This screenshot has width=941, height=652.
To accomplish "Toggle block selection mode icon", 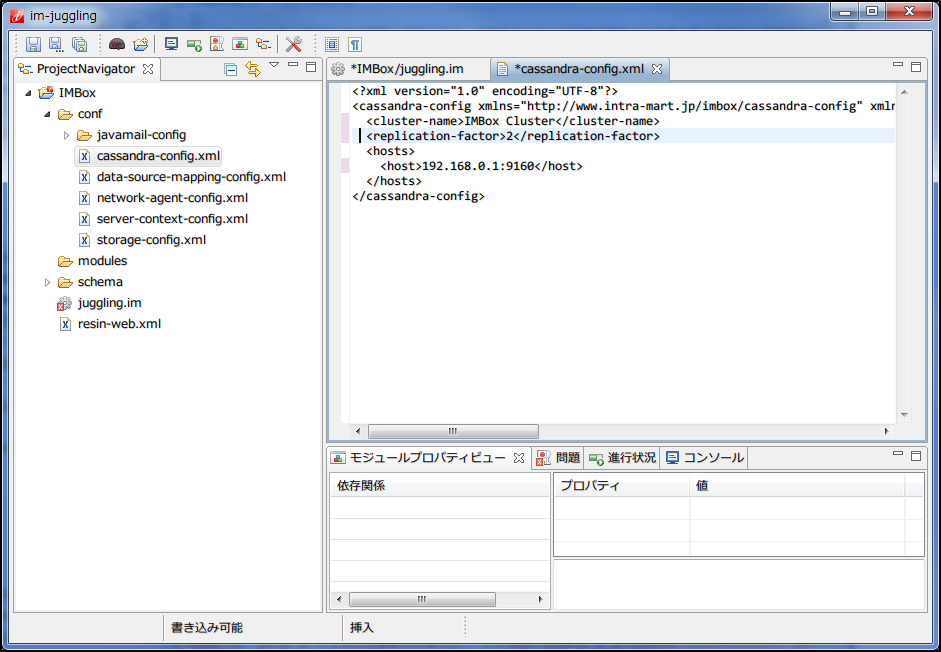I will pyautogui.click(x=332, y=44).
